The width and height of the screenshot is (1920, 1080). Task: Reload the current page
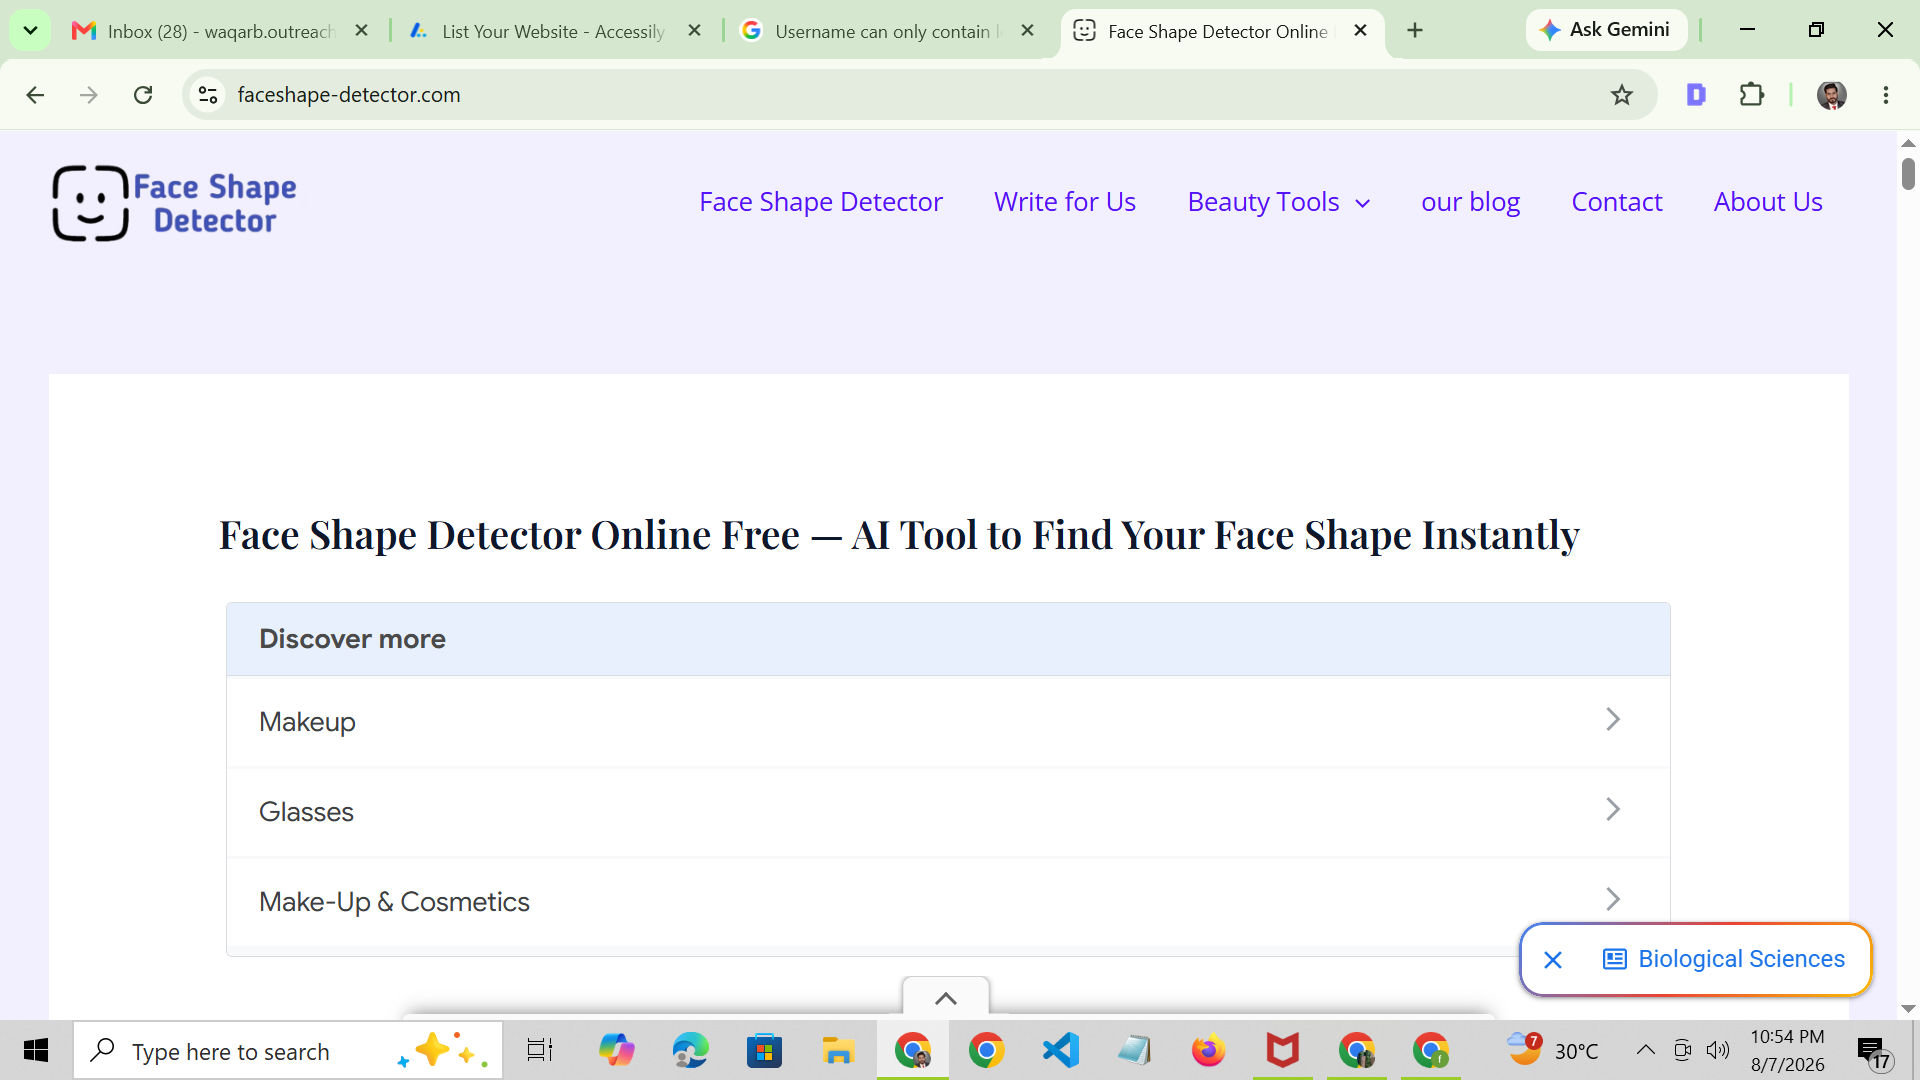143,95
